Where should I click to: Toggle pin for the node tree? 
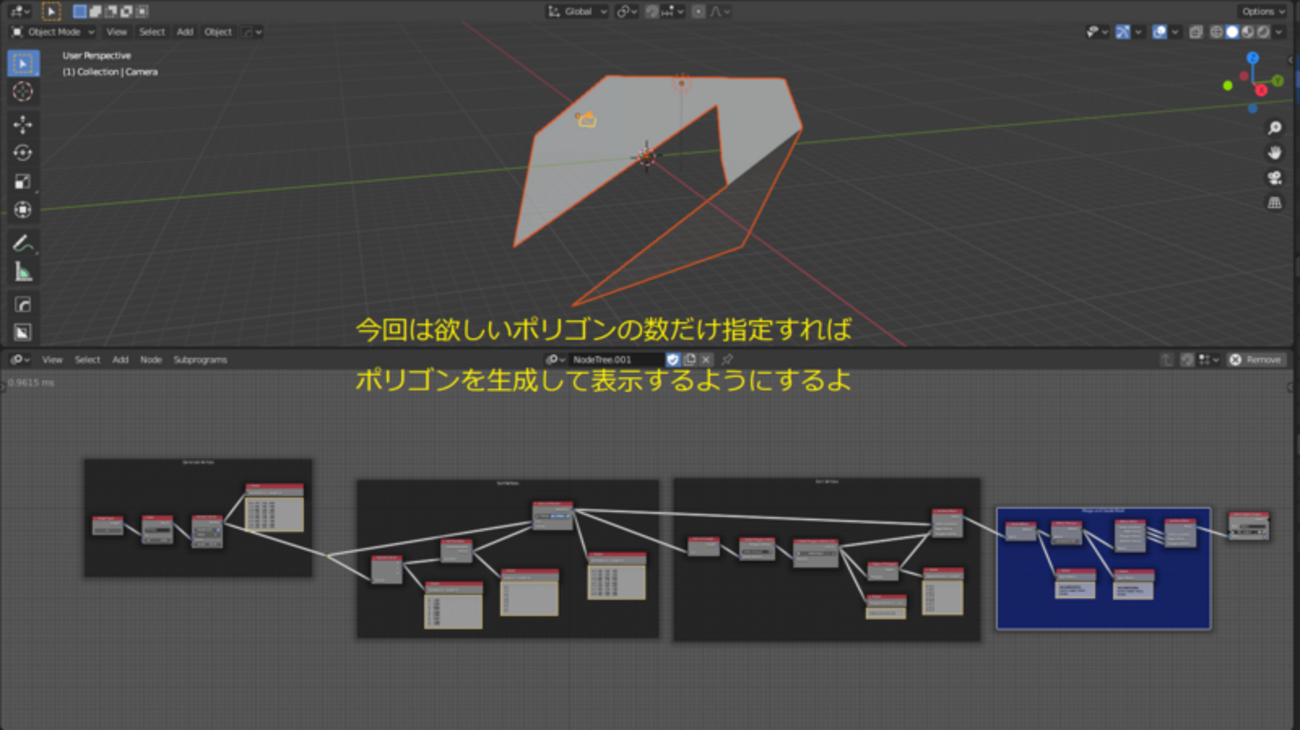pos(727,360)
